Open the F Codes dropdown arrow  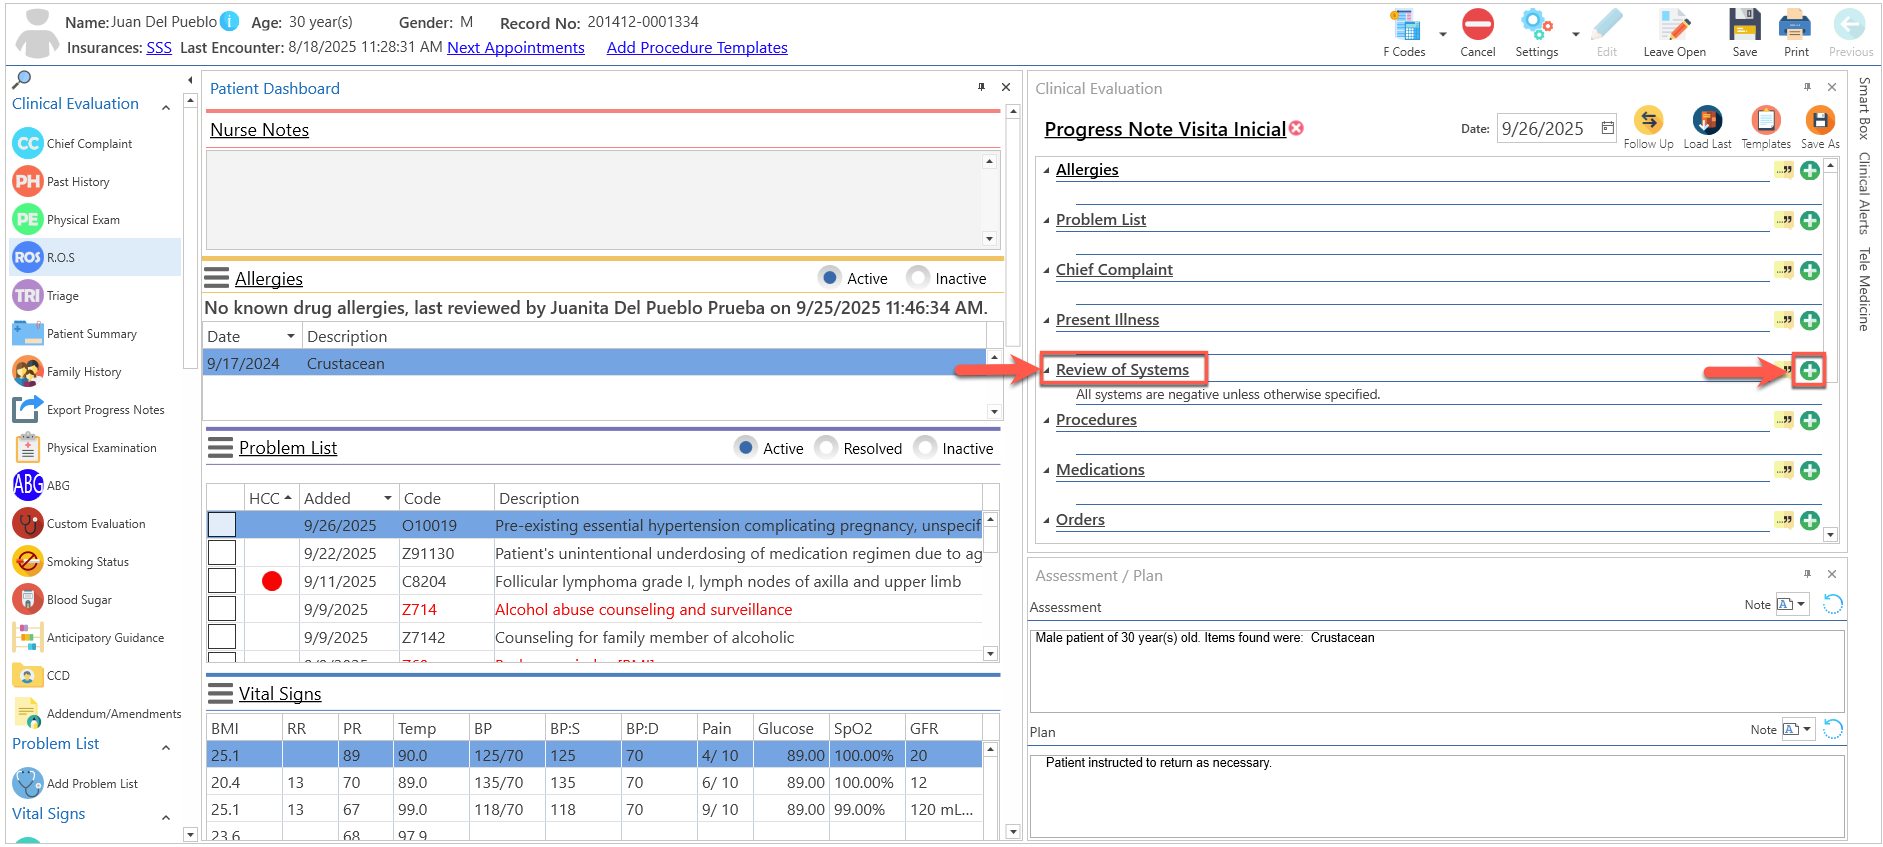(1442, 34)
